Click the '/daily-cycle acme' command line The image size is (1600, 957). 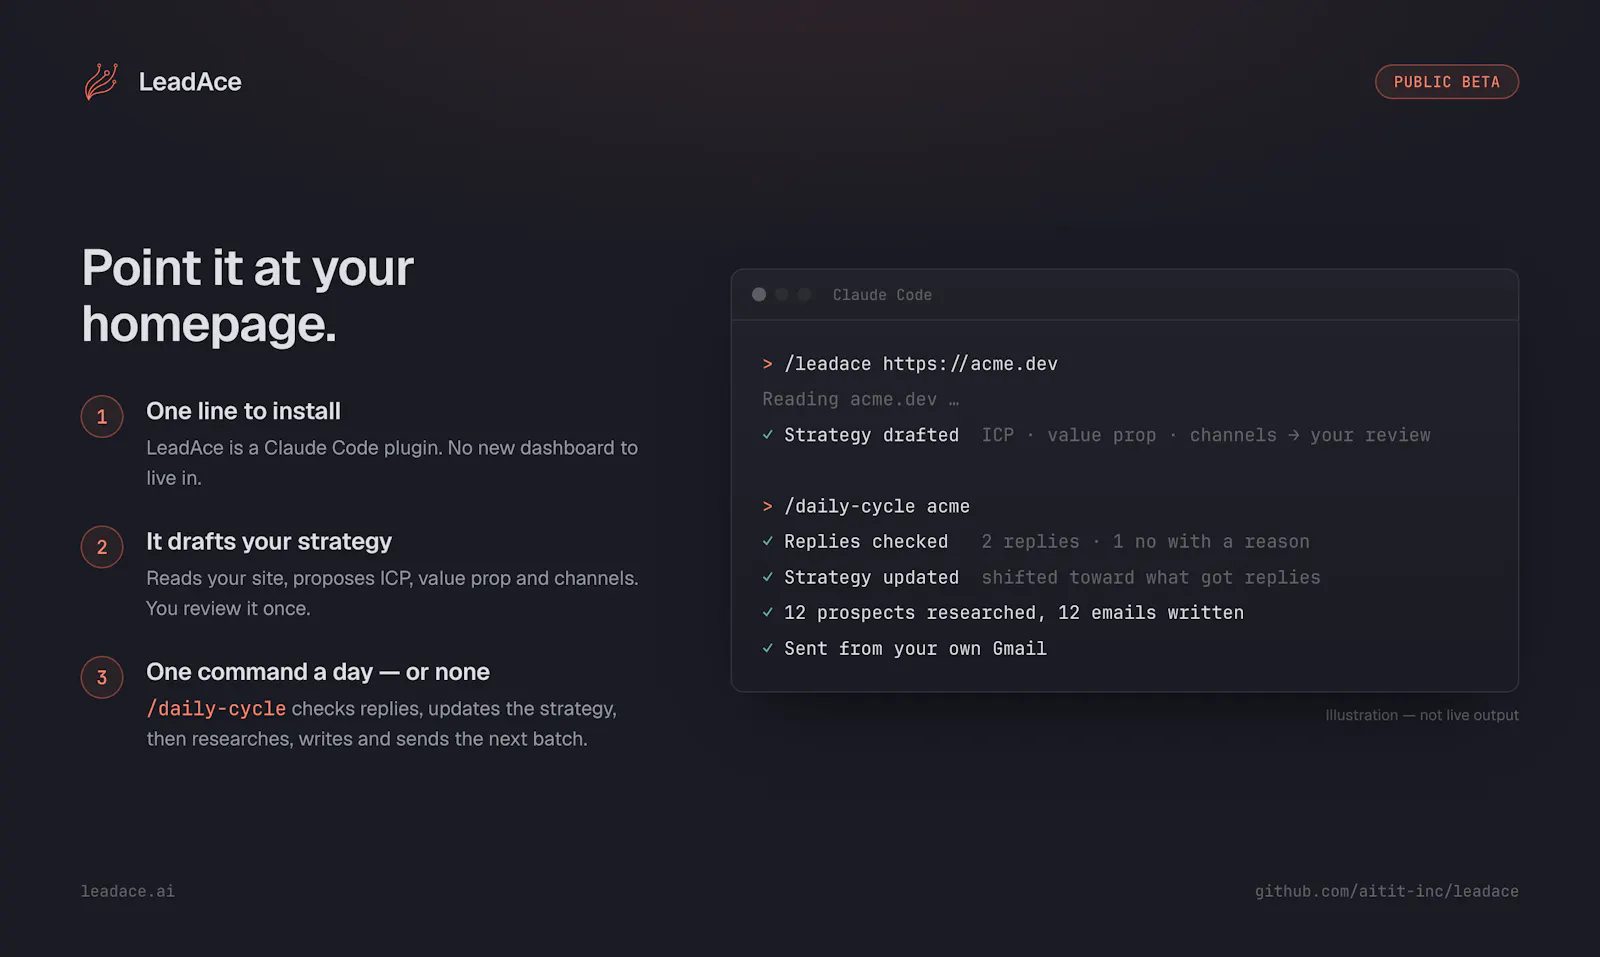(x=877, y=506)
